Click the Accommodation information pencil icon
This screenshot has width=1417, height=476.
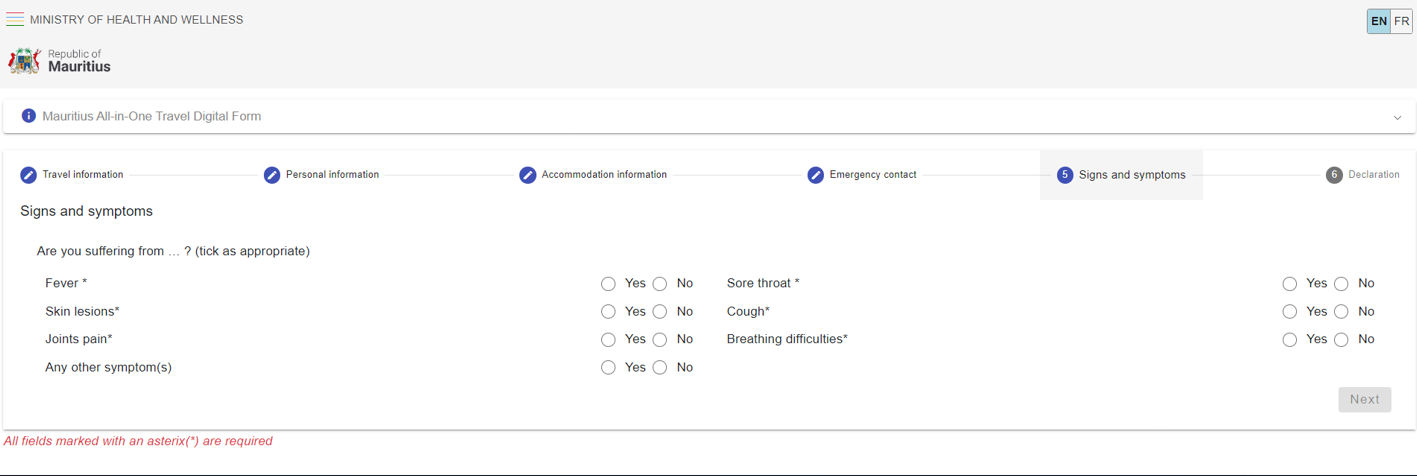tap(528, 175)
